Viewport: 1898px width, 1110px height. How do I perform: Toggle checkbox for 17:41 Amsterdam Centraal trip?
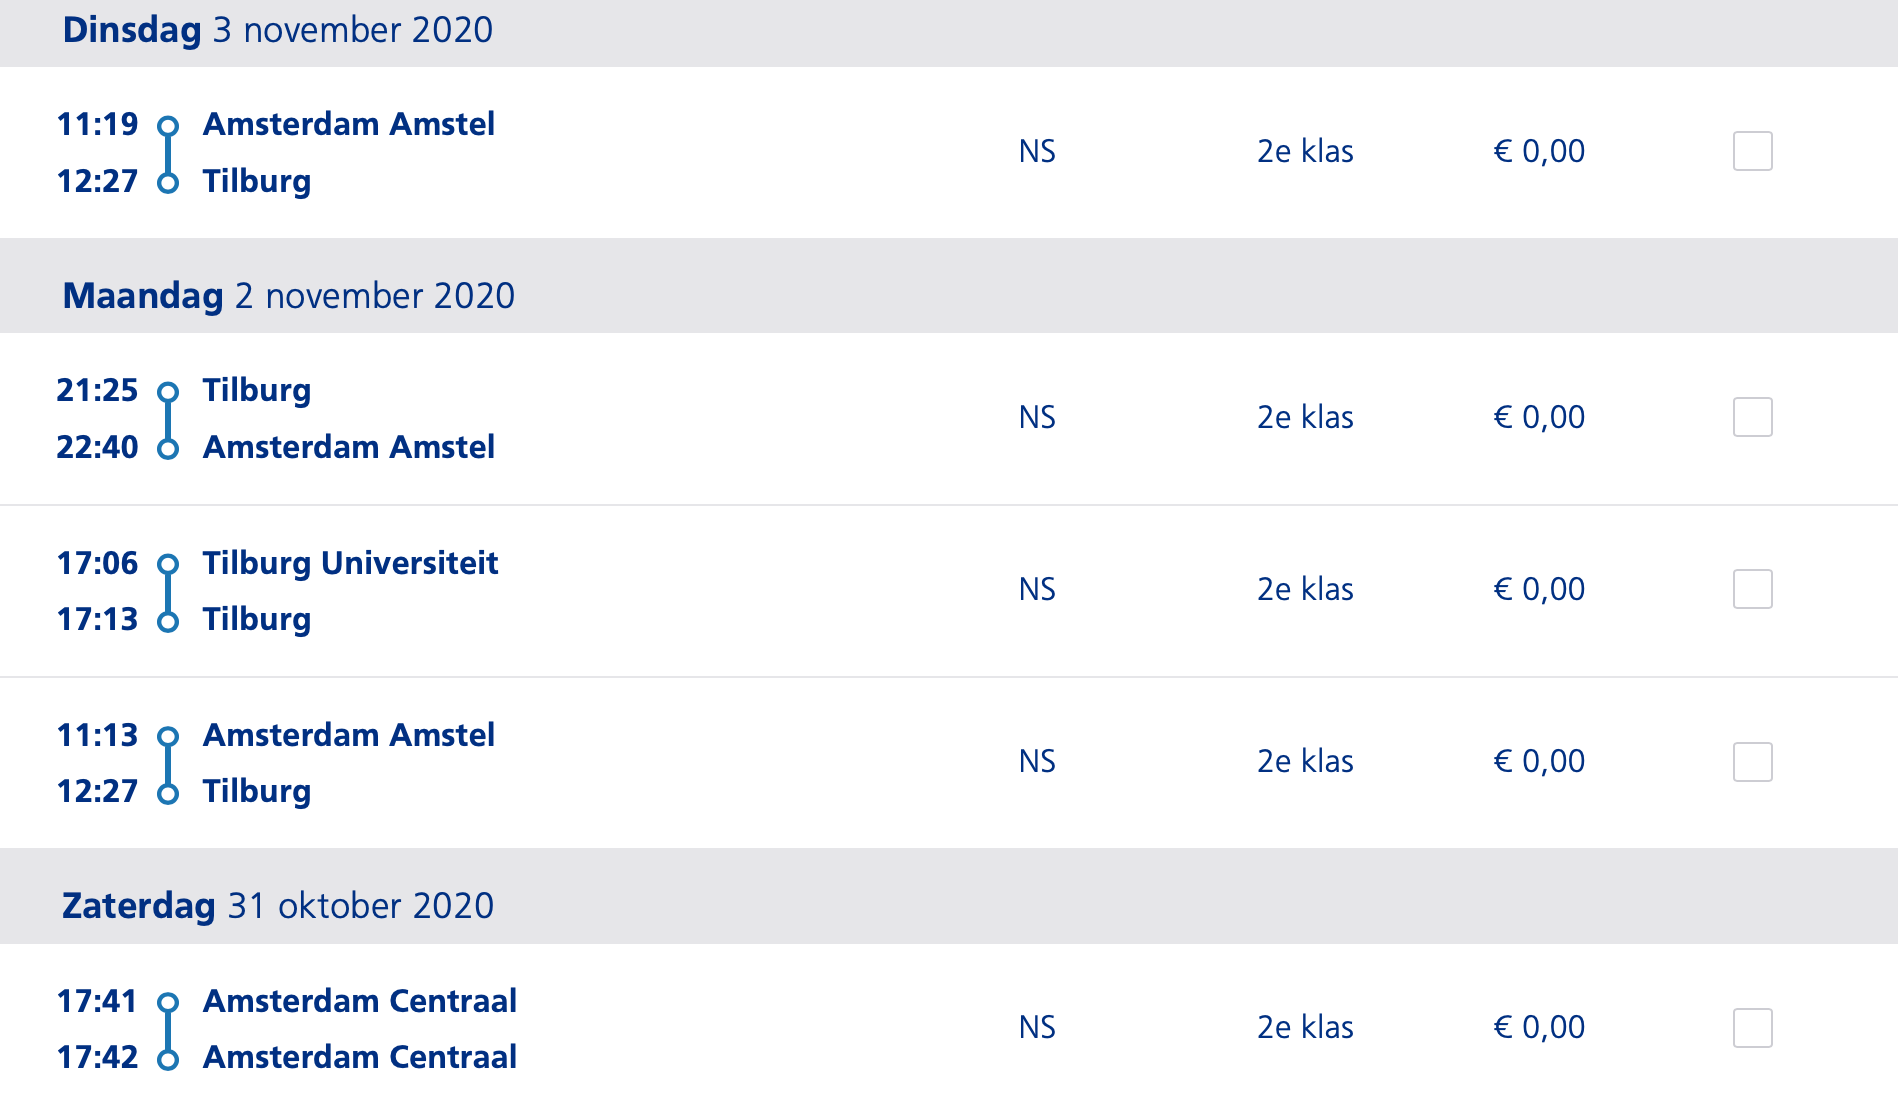pos(1752,1028)
